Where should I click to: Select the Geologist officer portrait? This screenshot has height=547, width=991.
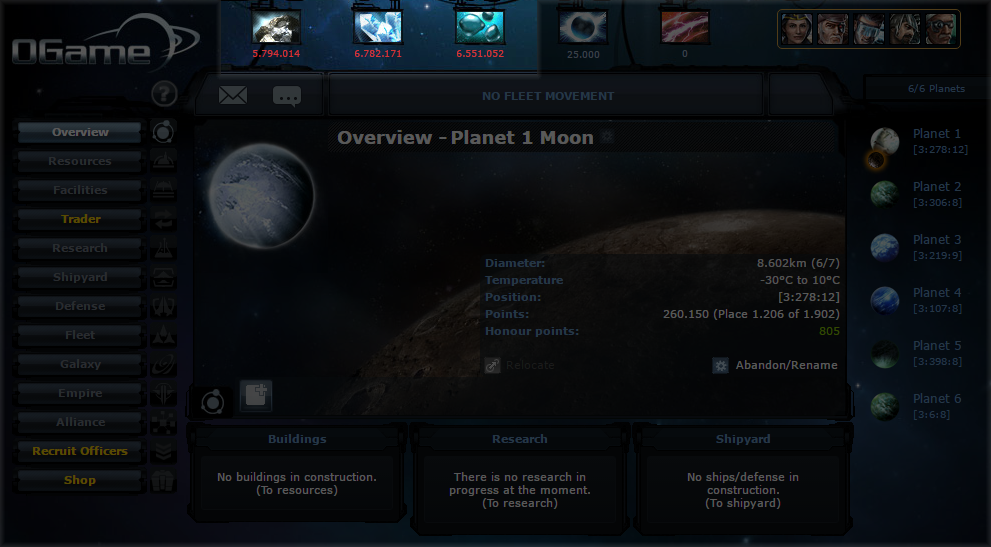[905, 29]
